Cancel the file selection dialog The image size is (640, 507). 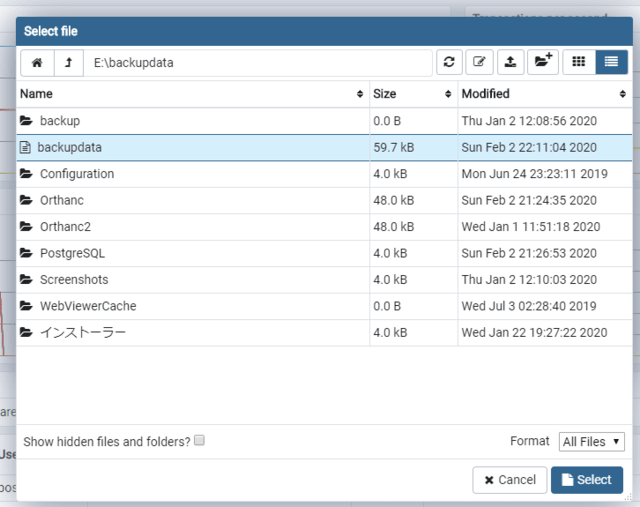(509, 480)
